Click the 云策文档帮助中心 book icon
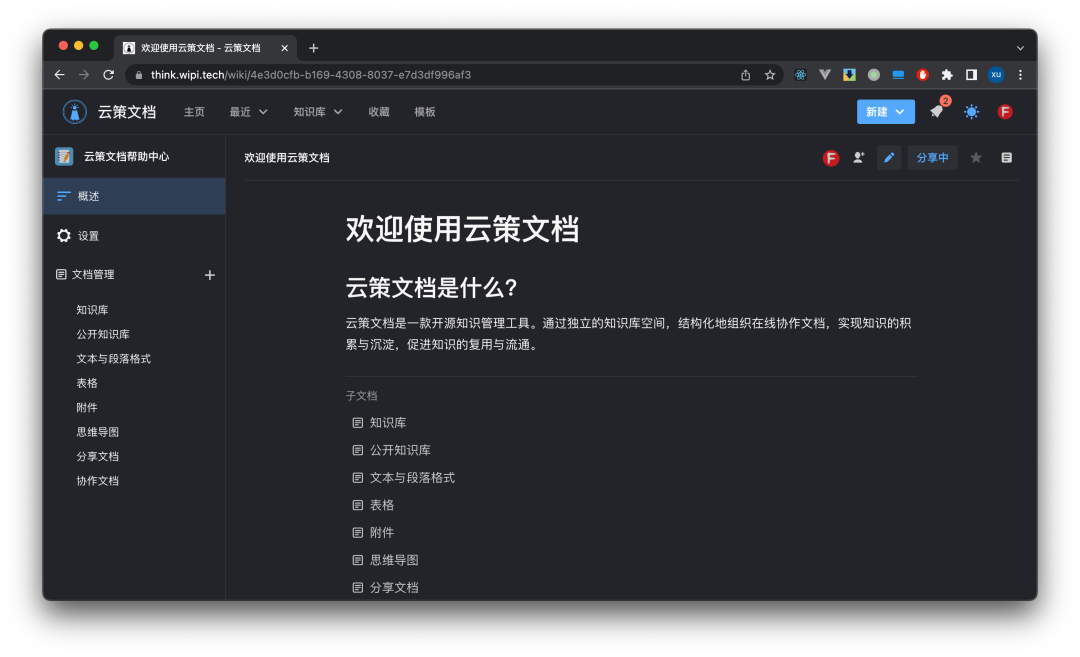1080x657 pixels. pyautogui.click(x=64, y=156)
